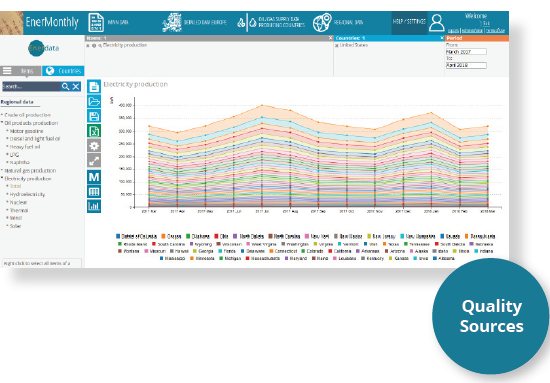This screenshot has width=550, height=383.
Task: Switch to table view grid icon
Action: 94,192
